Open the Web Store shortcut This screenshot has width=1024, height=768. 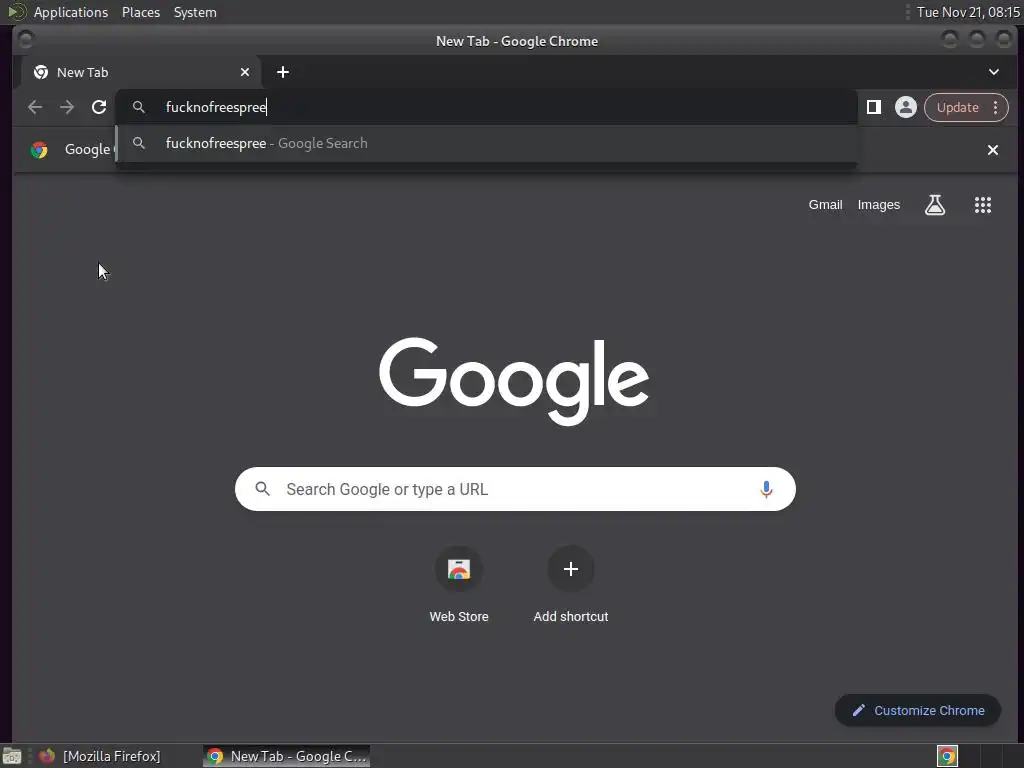[459, 585]
